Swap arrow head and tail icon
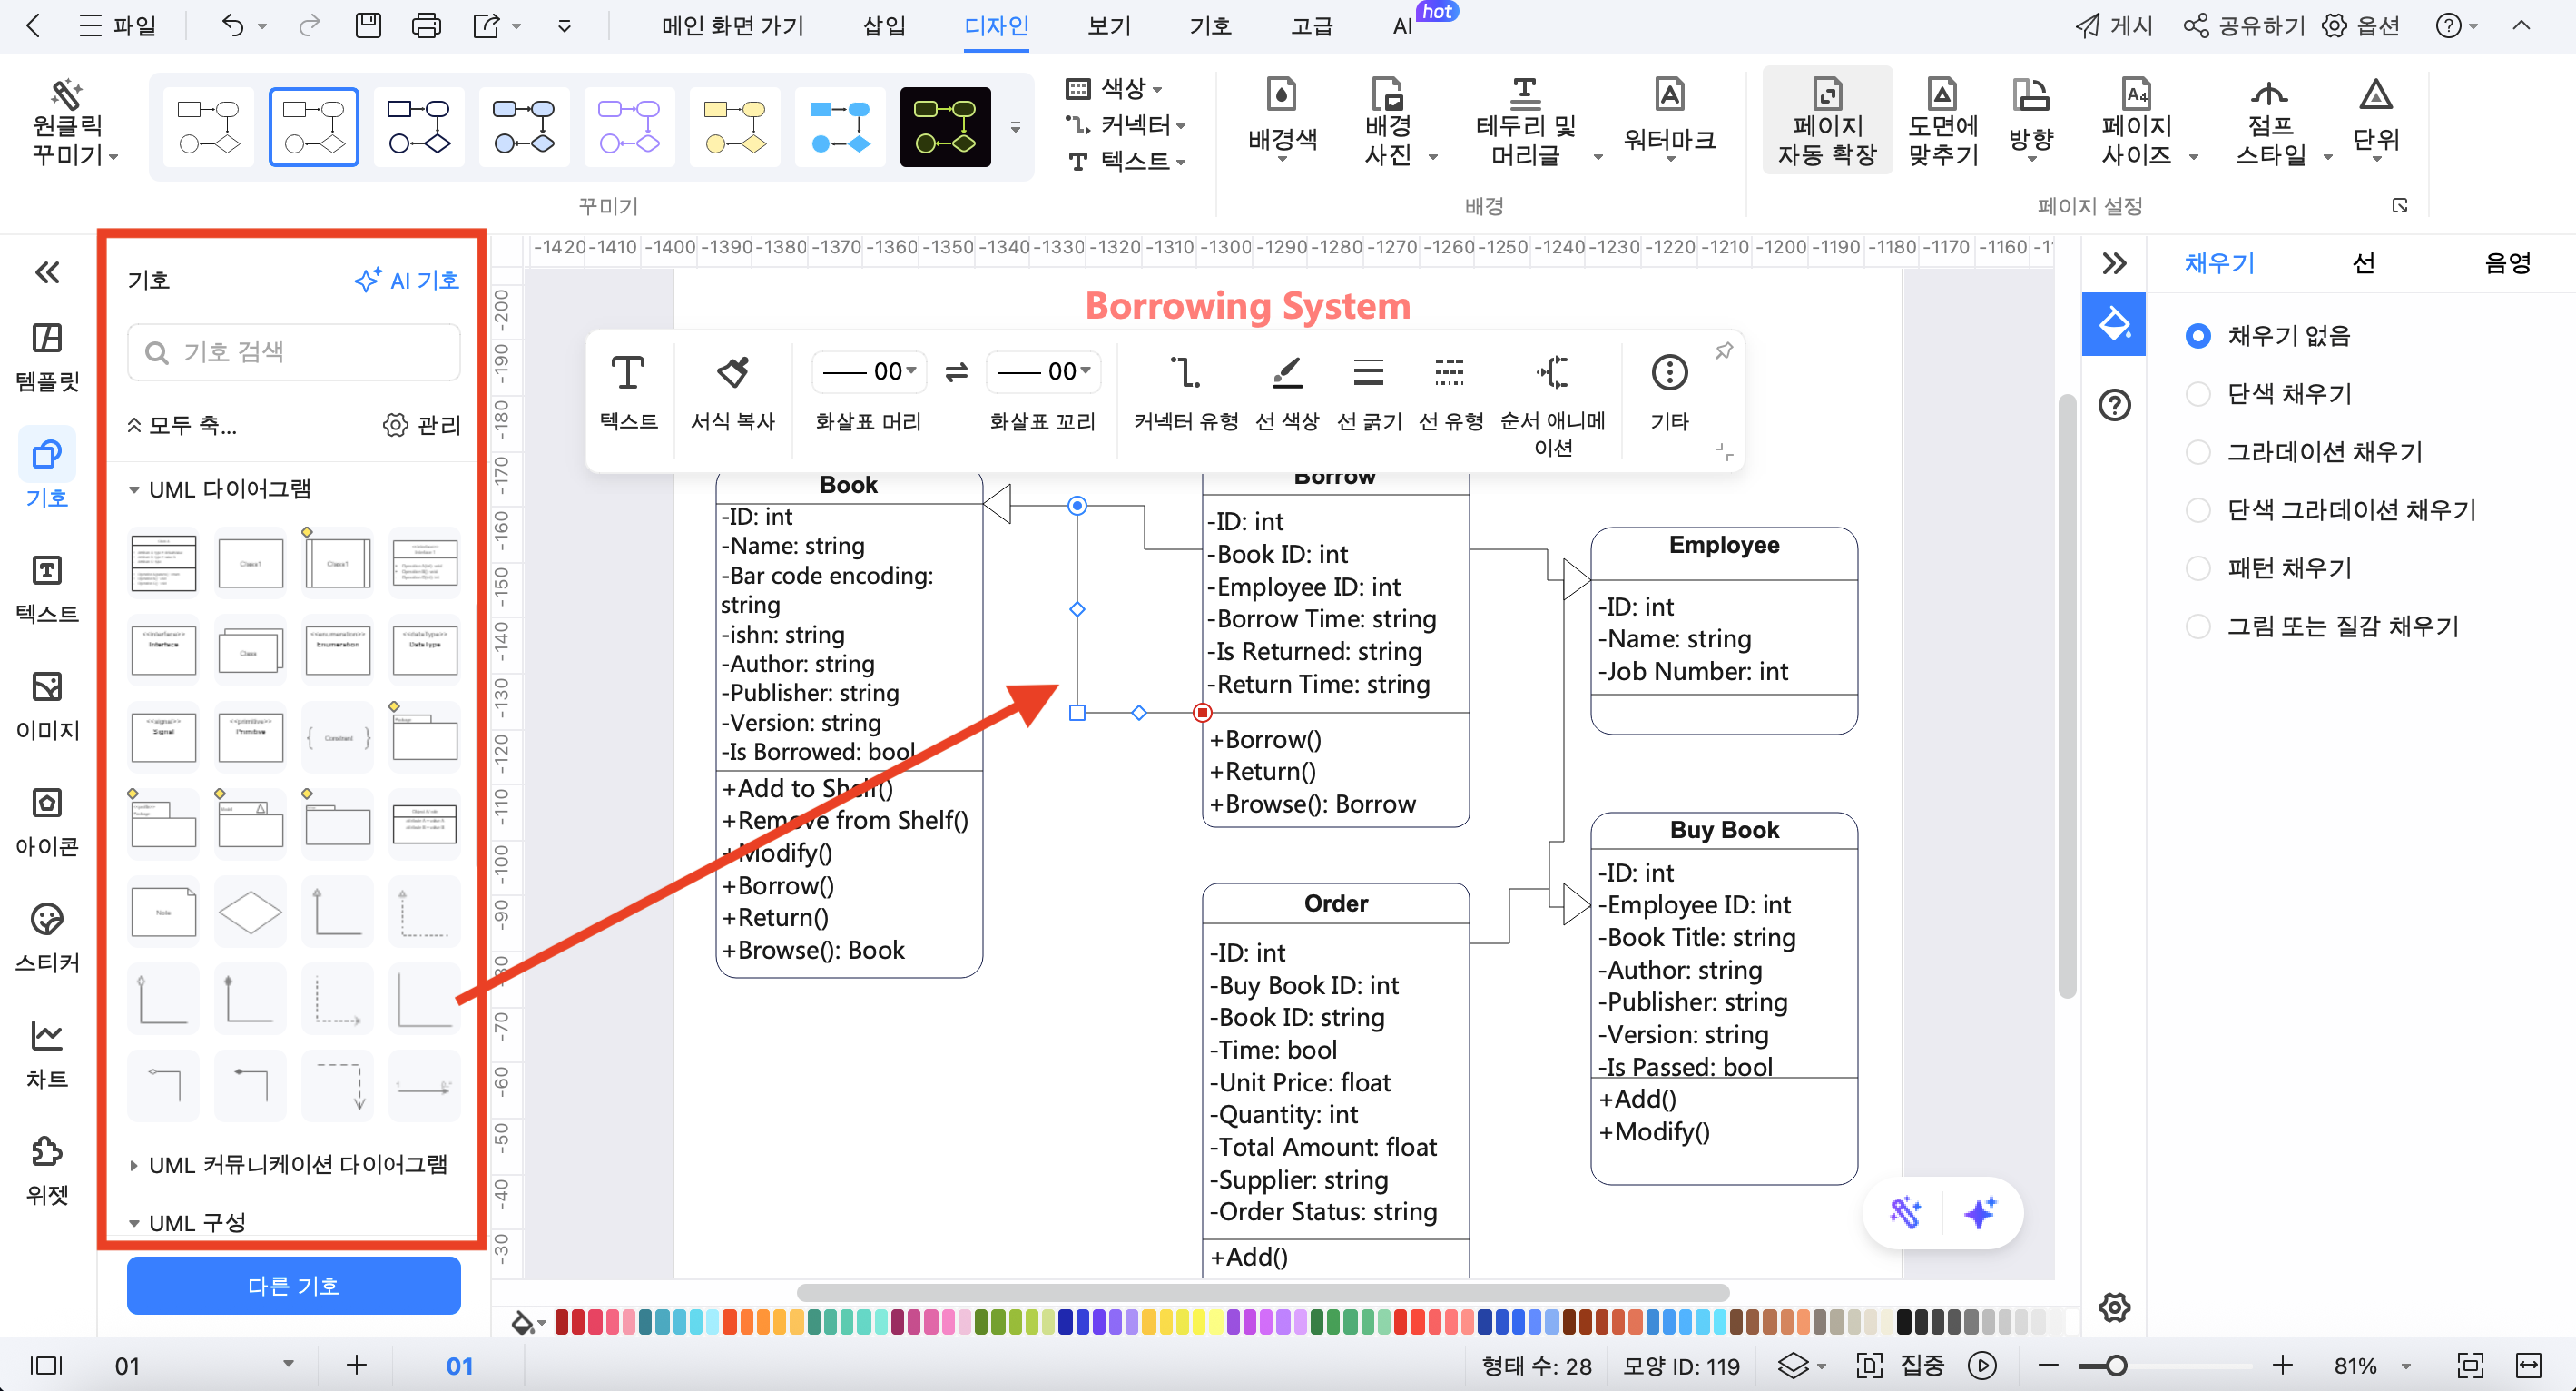Screen dimensions: 2576x1391 (x=956, y=372)
